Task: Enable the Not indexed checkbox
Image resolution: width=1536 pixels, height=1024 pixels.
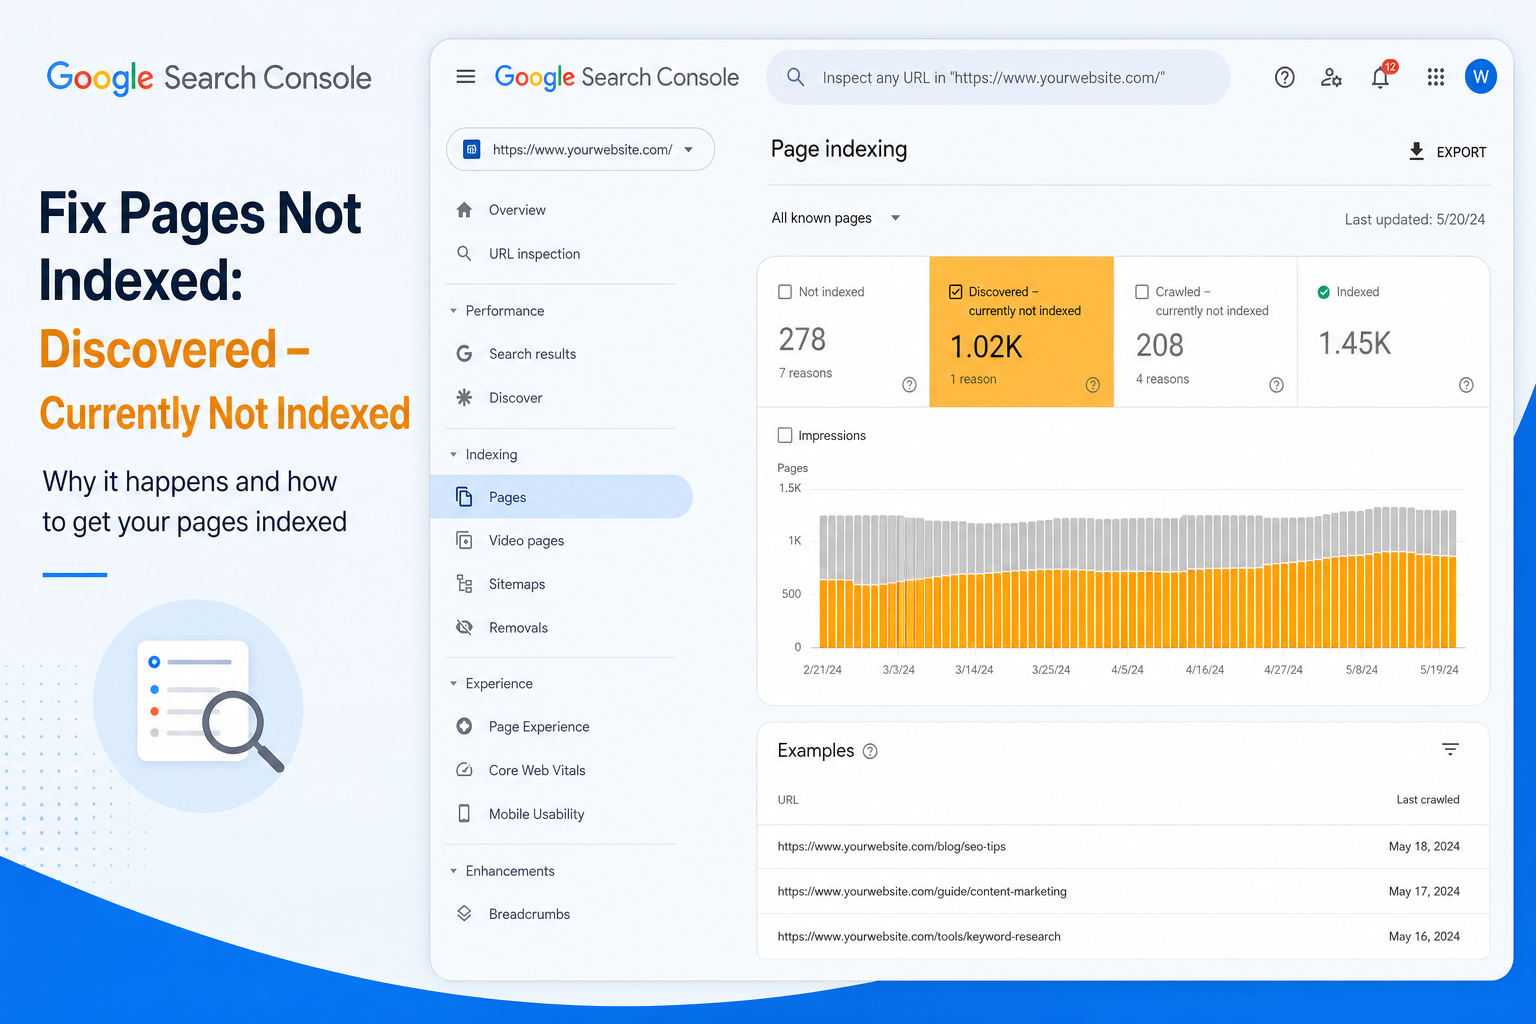Action: (x=785, y=292)
